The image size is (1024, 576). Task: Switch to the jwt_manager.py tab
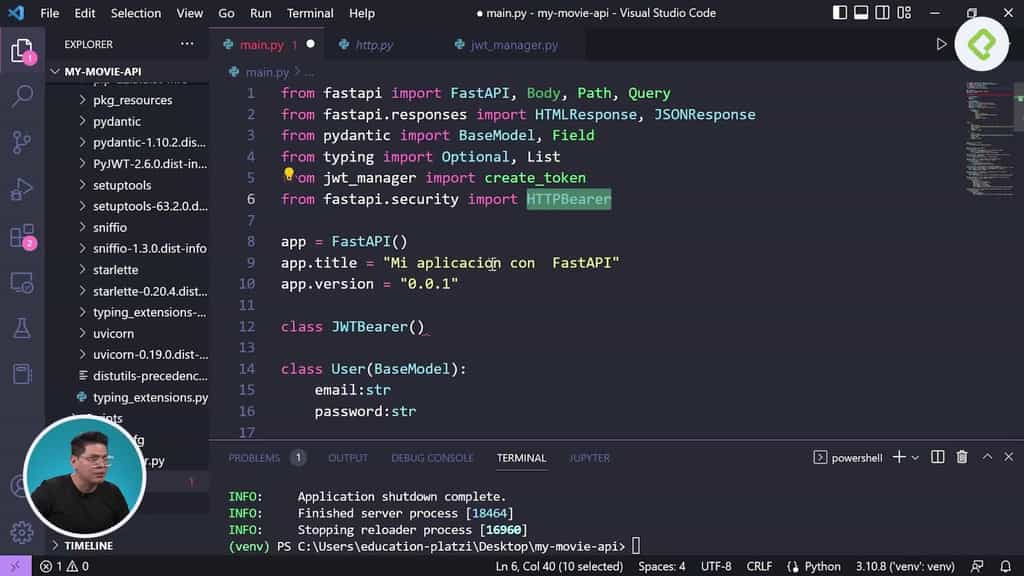[508, 44]
